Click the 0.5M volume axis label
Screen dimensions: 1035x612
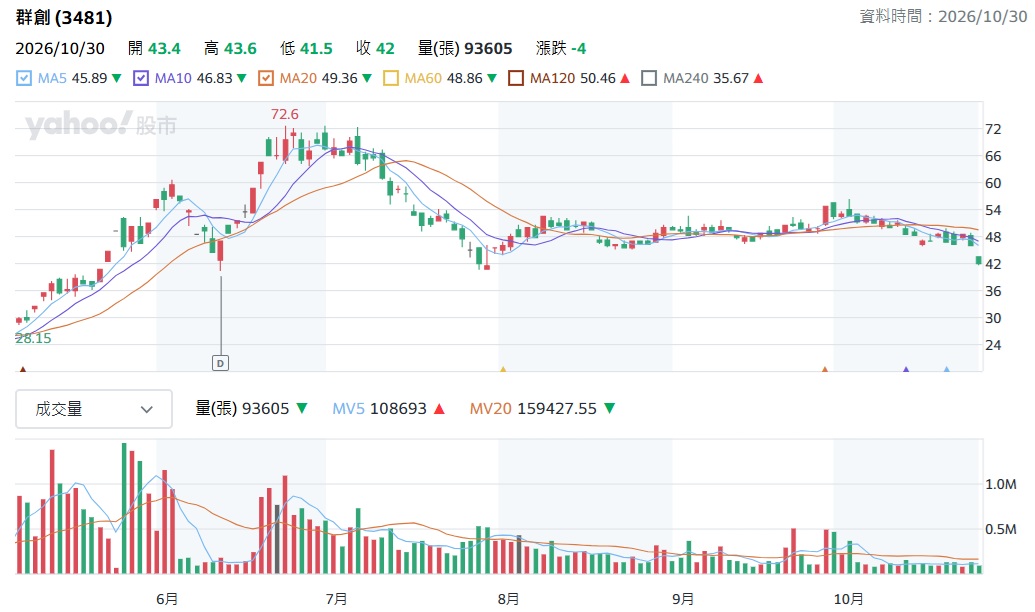click(x=1001, y=529)
